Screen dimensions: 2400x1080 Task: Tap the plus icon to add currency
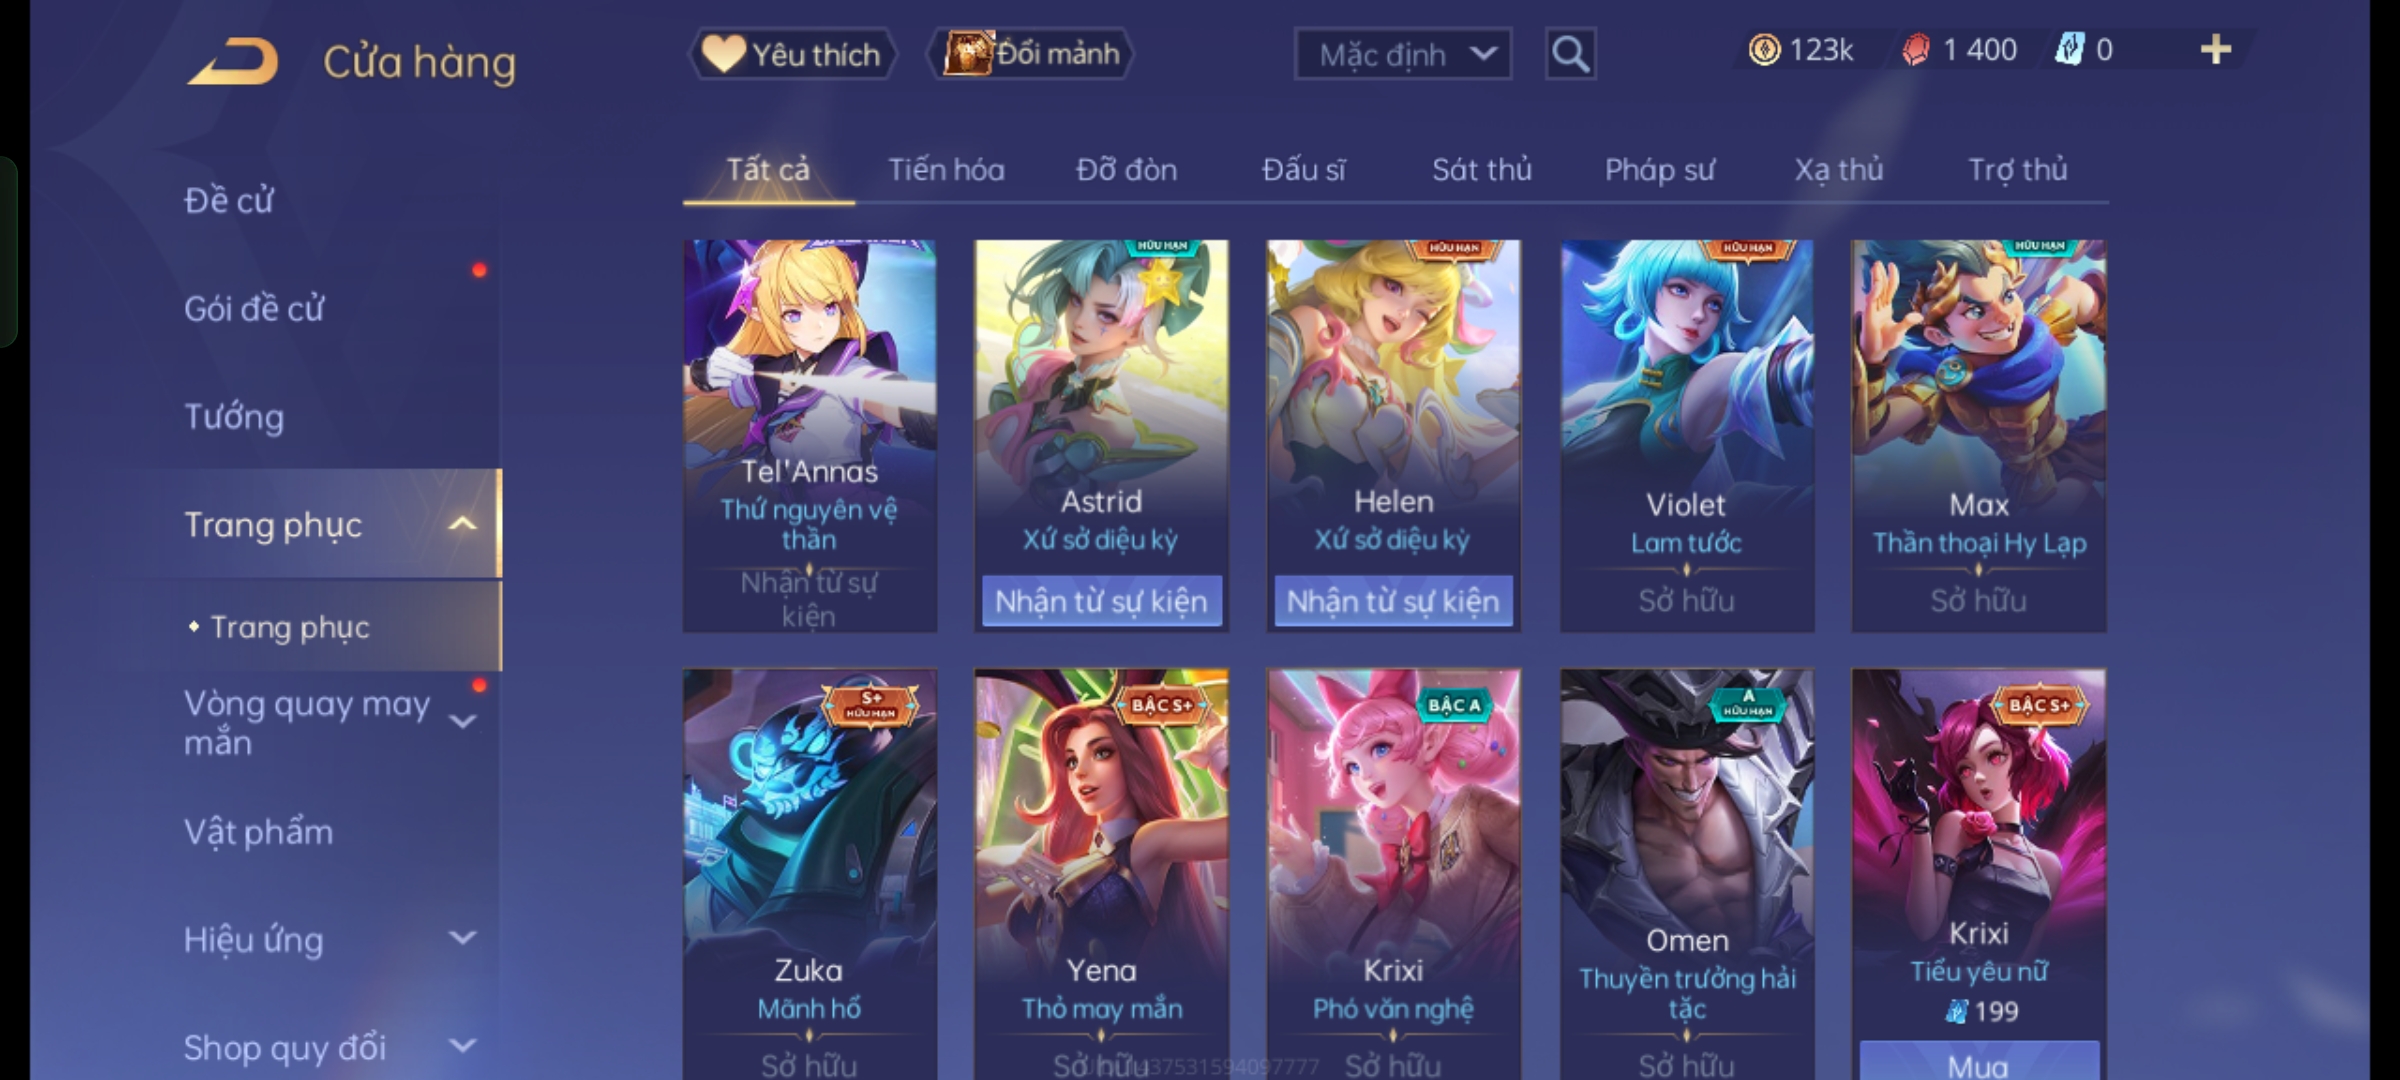coord(2216,49)
